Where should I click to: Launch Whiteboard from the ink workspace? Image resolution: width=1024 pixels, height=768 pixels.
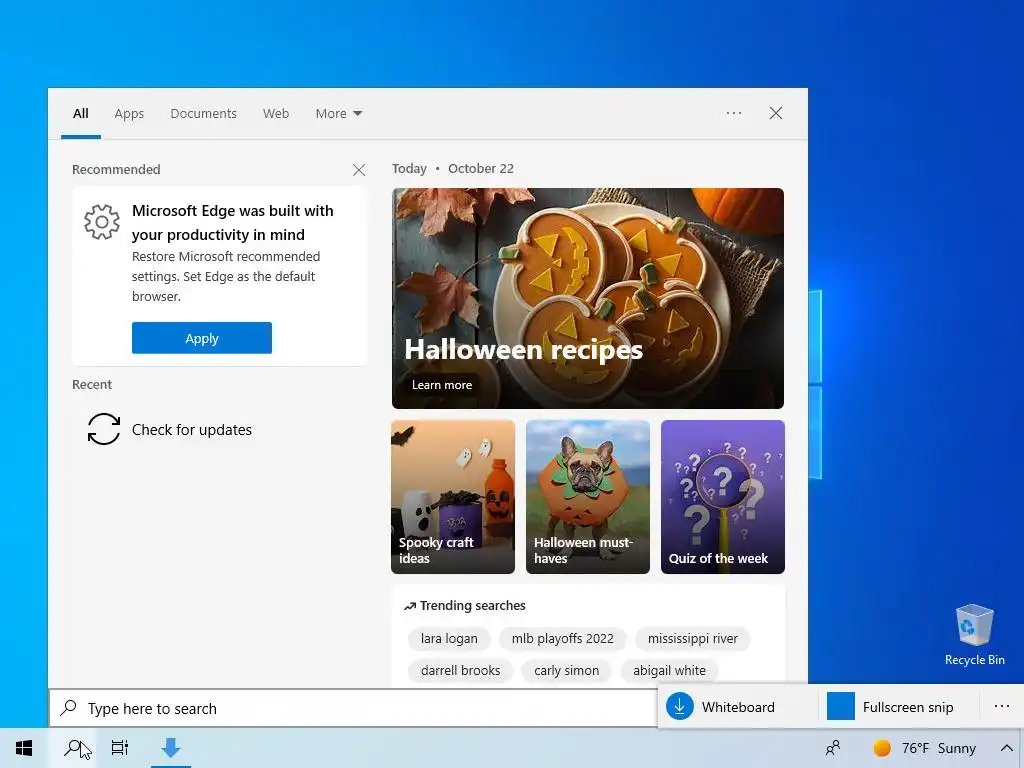point(737,707)
